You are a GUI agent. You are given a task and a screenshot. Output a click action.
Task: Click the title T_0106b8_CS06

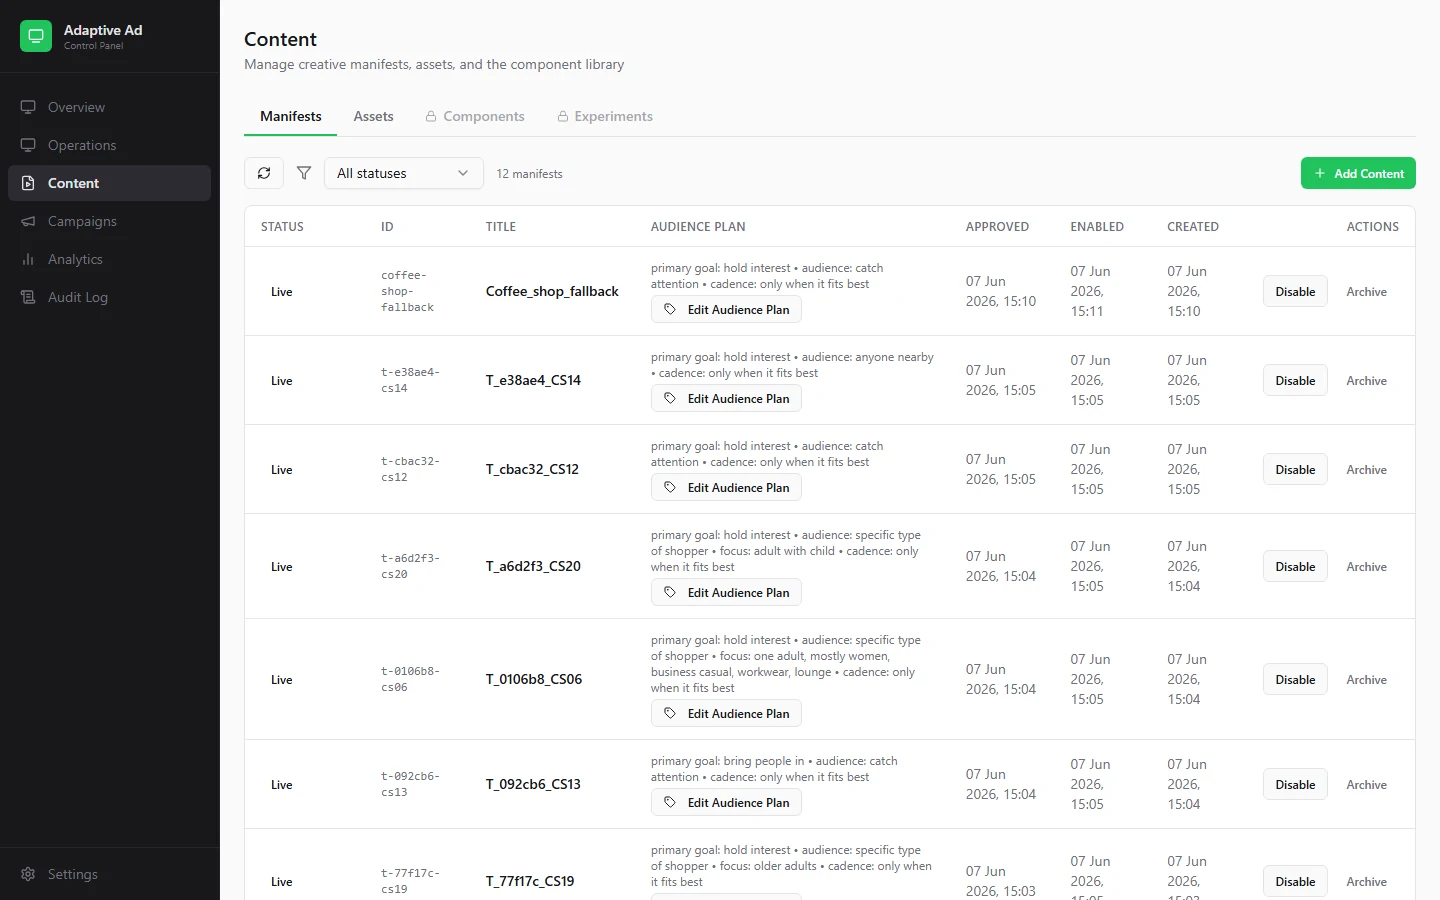[x=534, y=679]
